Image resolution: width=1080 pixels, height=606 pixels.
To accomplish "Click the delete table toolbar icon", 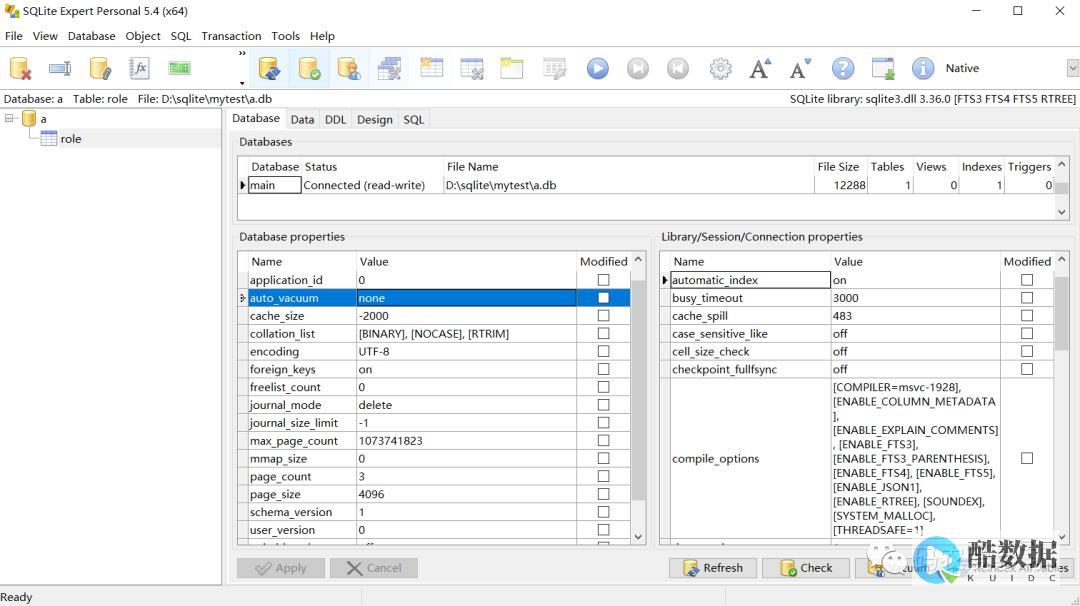I will pyautogui.click(x=472, y=68).
